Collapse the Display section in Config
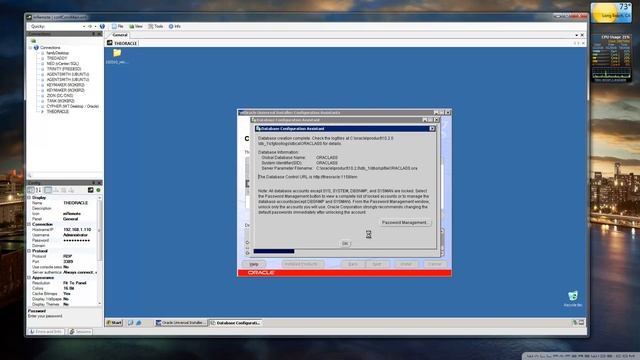This screenshot has height=360, width=640. pos(29,198)
